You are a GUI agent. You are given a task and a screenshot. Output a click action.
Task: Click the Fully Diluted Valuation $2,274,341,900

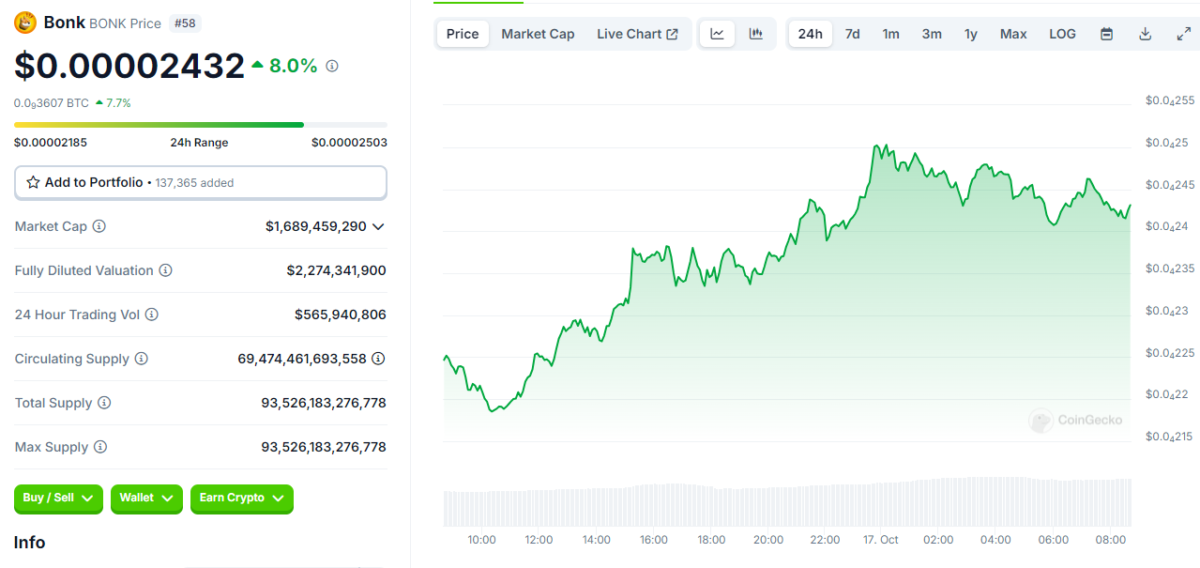[336, 271]
